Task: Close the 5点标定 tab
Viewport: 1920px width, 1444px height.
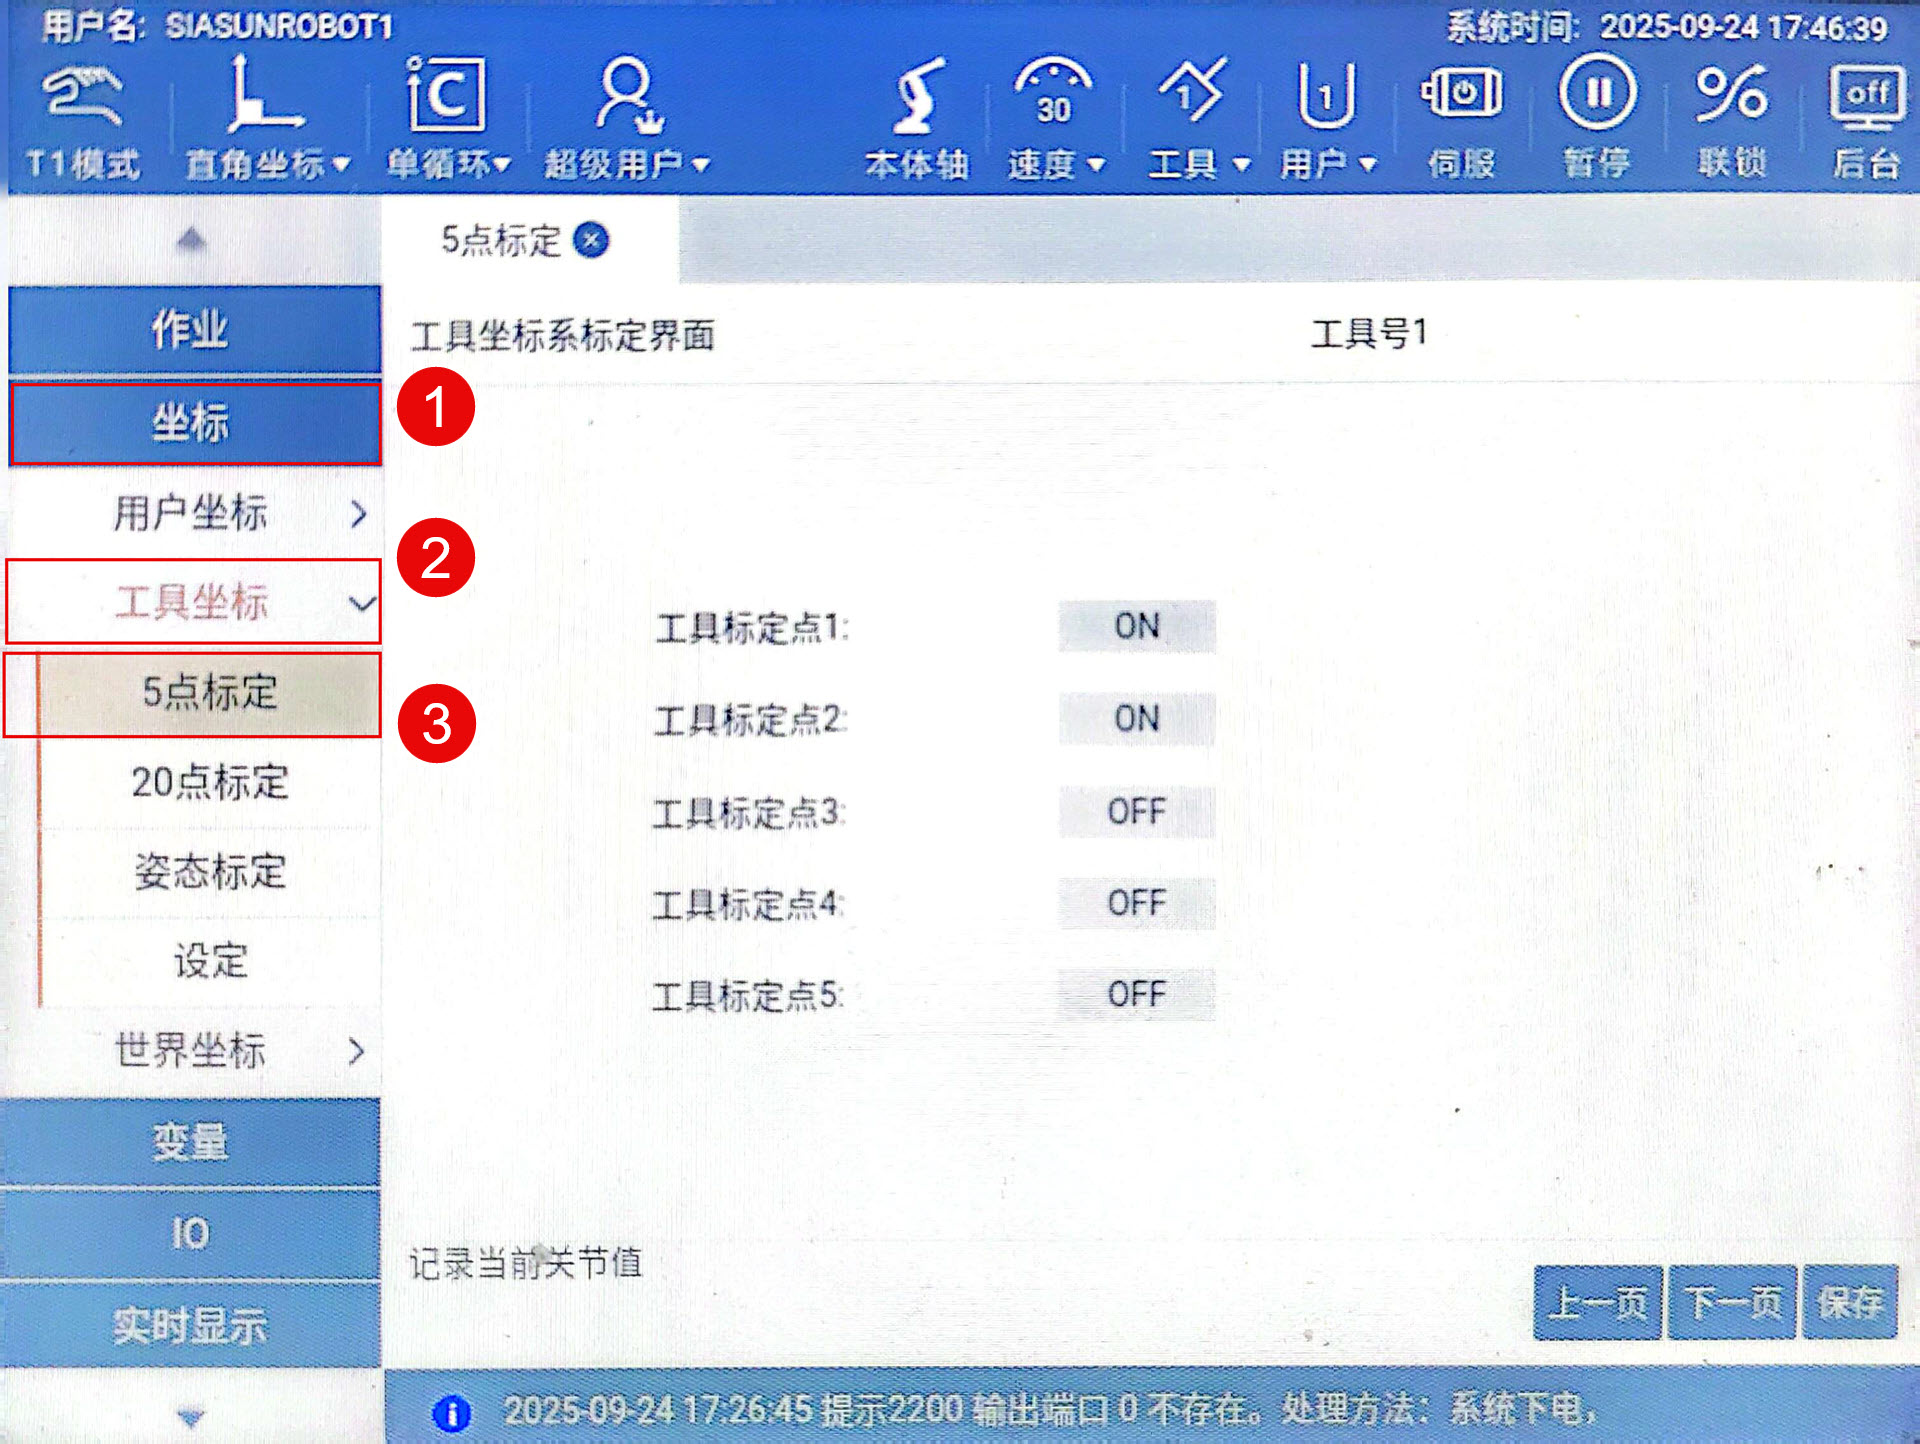Action: [592, 240]
